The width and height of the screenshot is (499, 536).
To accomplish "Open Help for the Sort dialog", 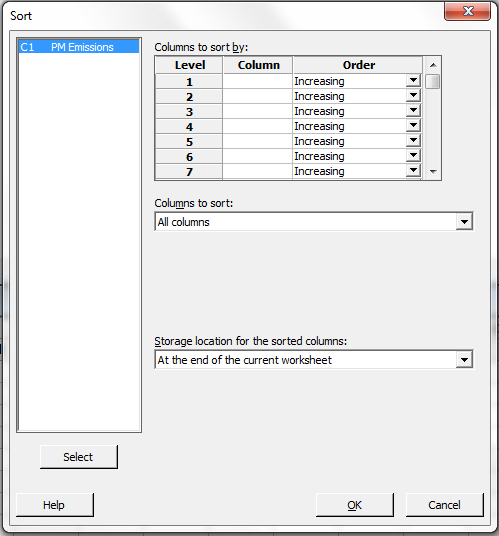I will pyautogui.click(x=55, y=505).
